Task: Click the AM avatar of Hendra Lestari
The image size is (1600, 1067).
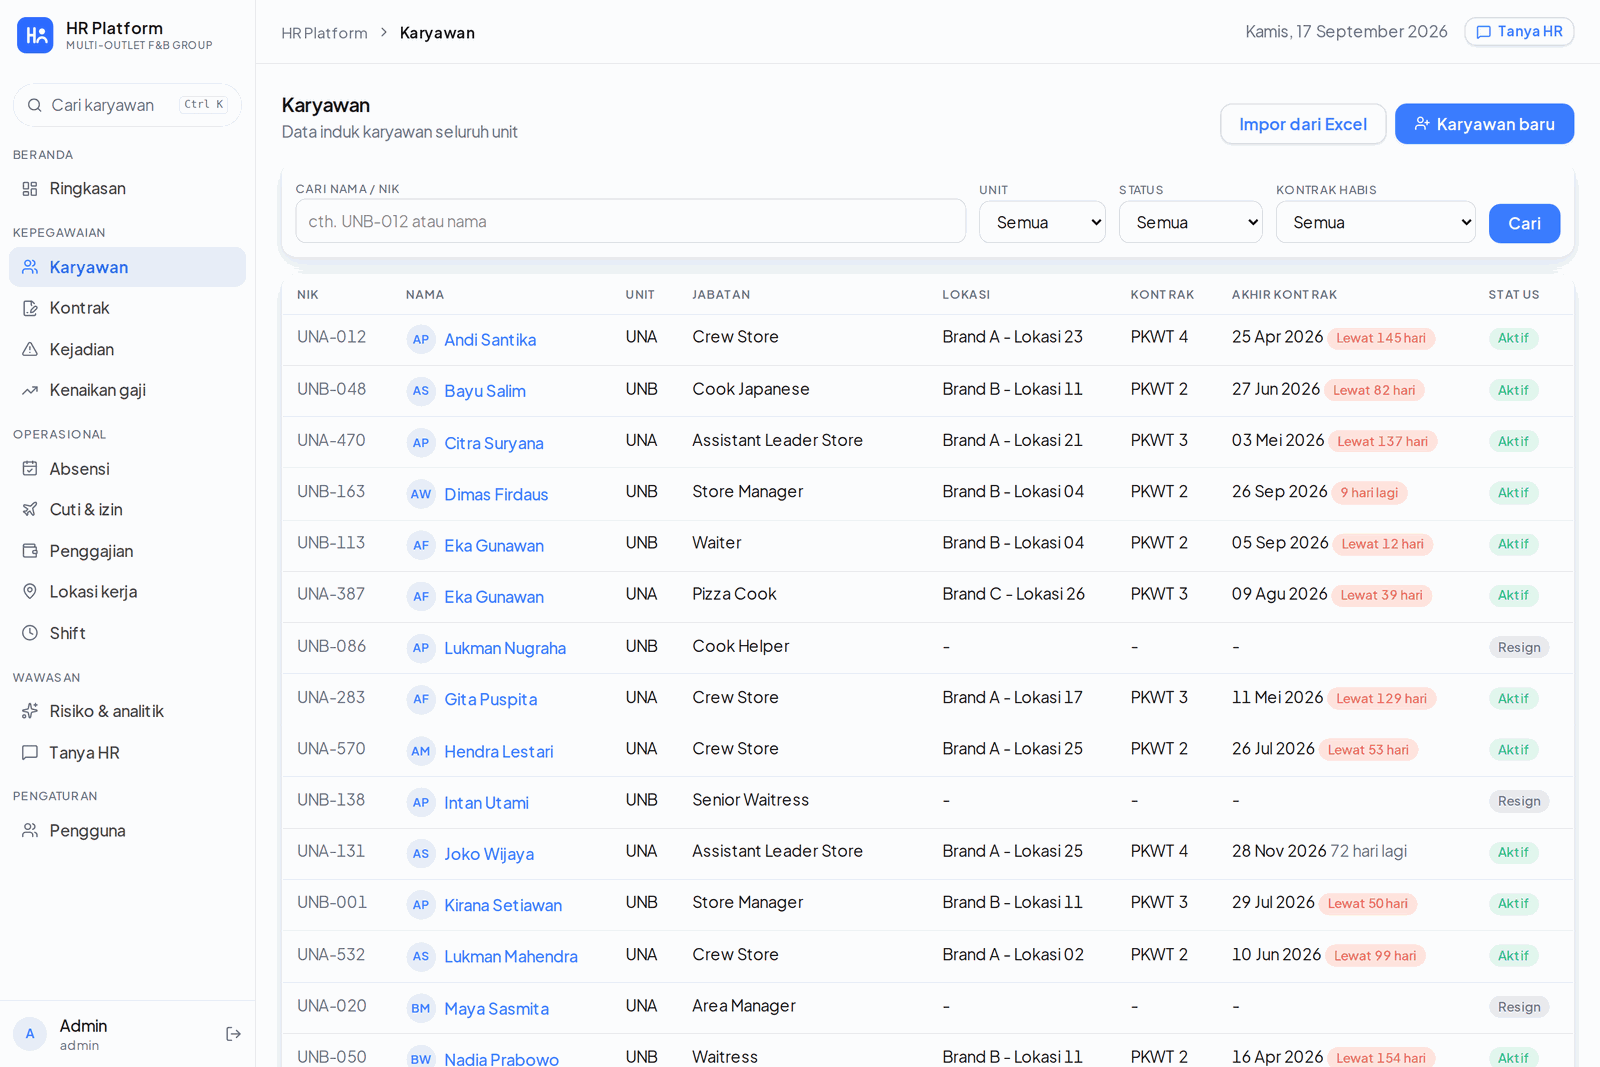Action: (421, 751)
